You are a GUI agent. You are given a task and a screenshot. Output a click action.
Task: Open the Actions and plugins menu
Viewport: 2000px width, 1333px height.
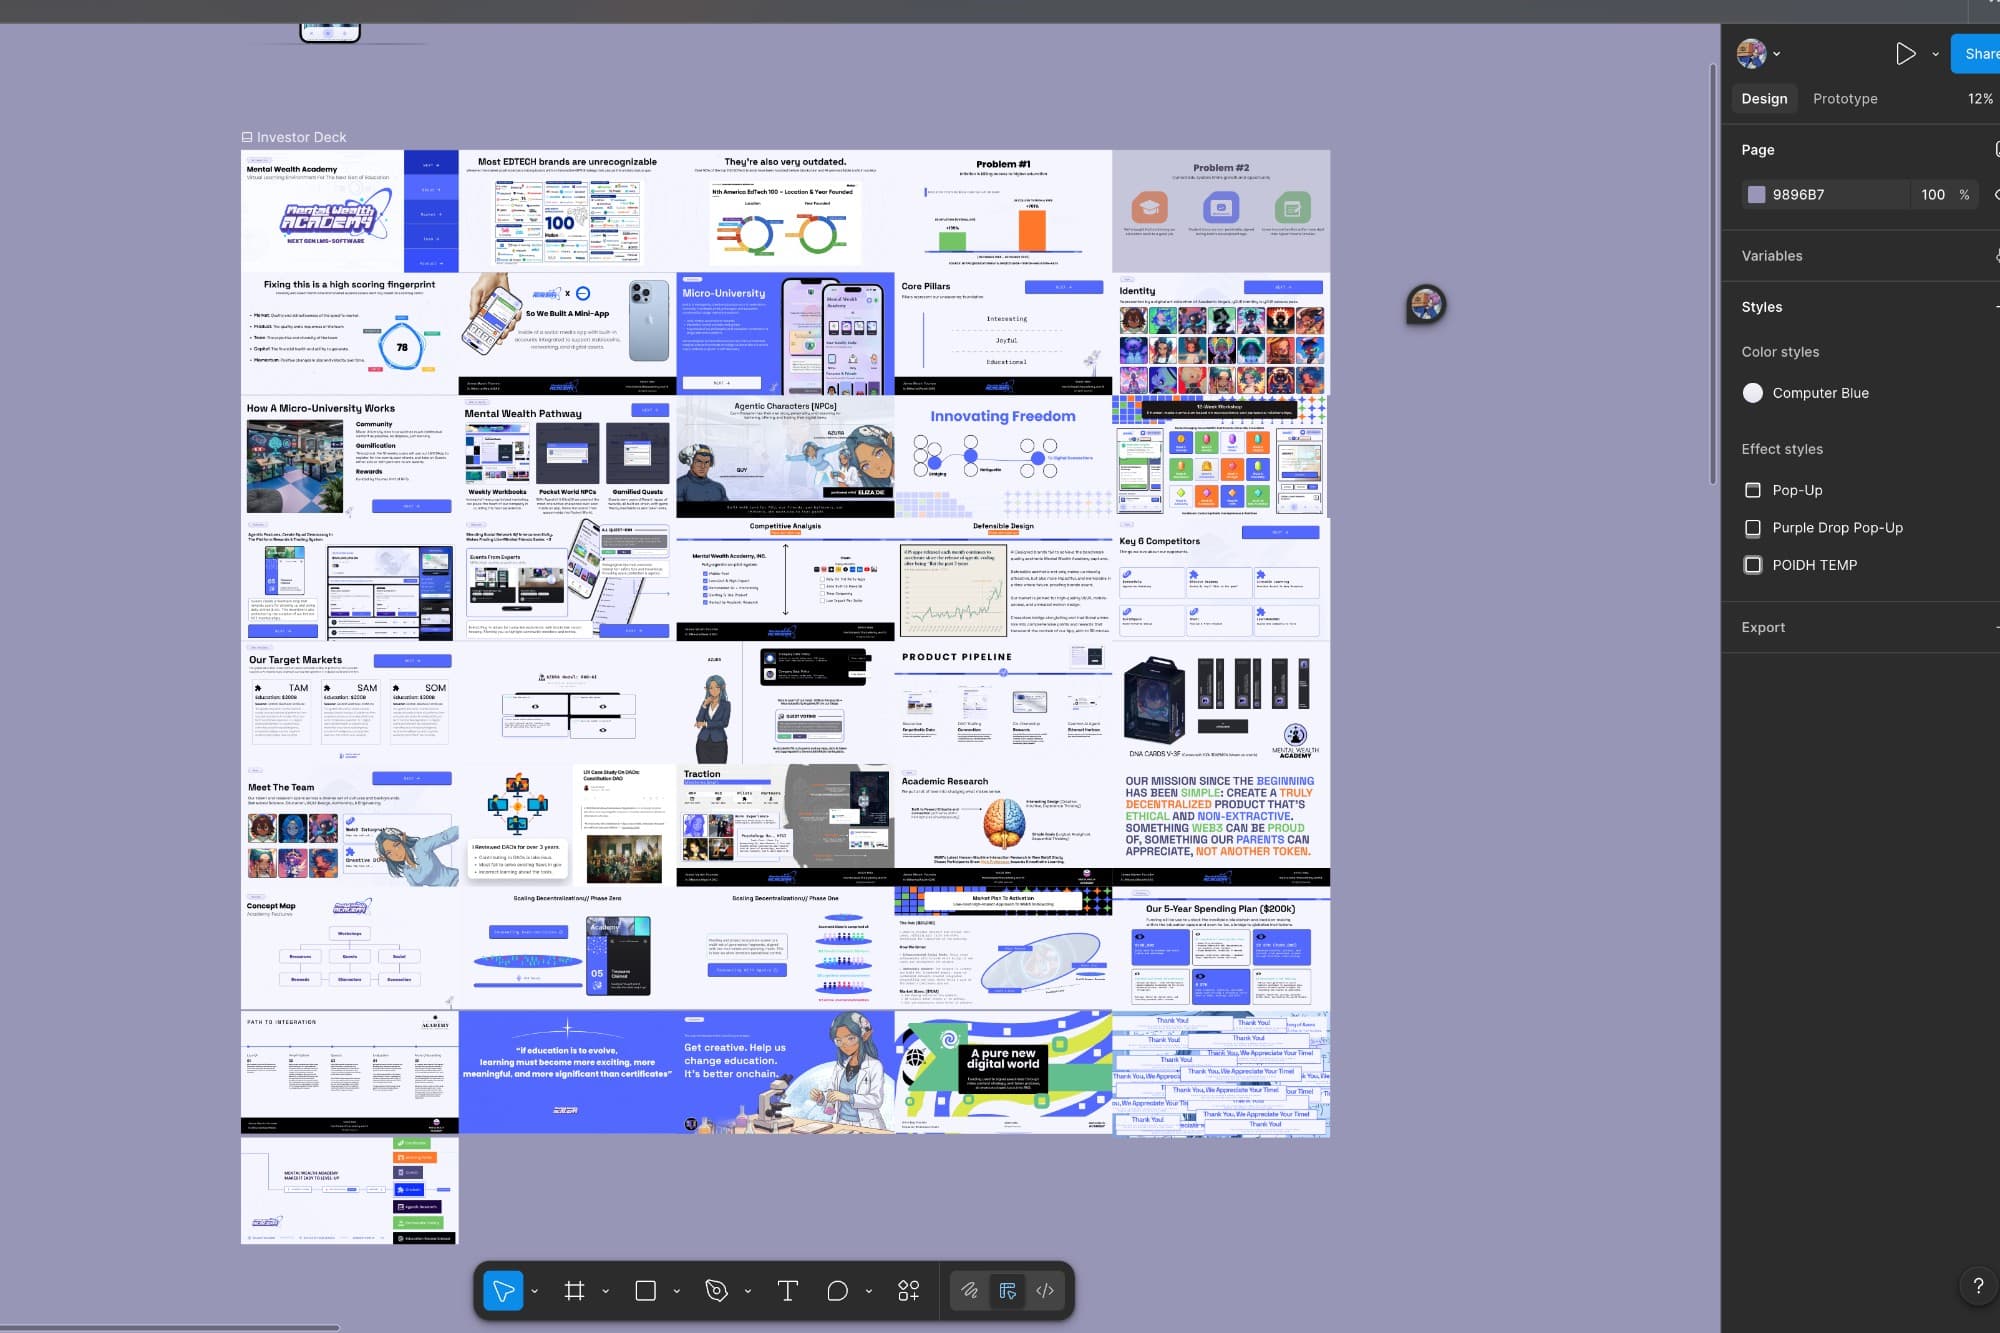pyautogui.click(x=908, y=1290)
